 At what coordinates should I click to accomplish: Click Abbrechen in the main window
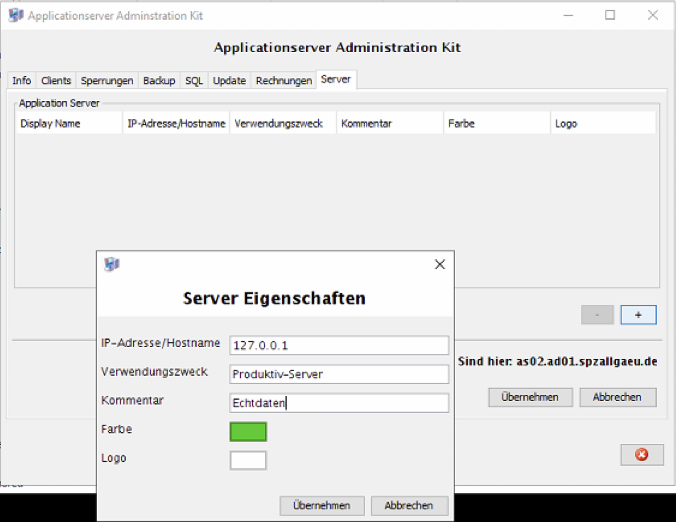click(617, 397)
